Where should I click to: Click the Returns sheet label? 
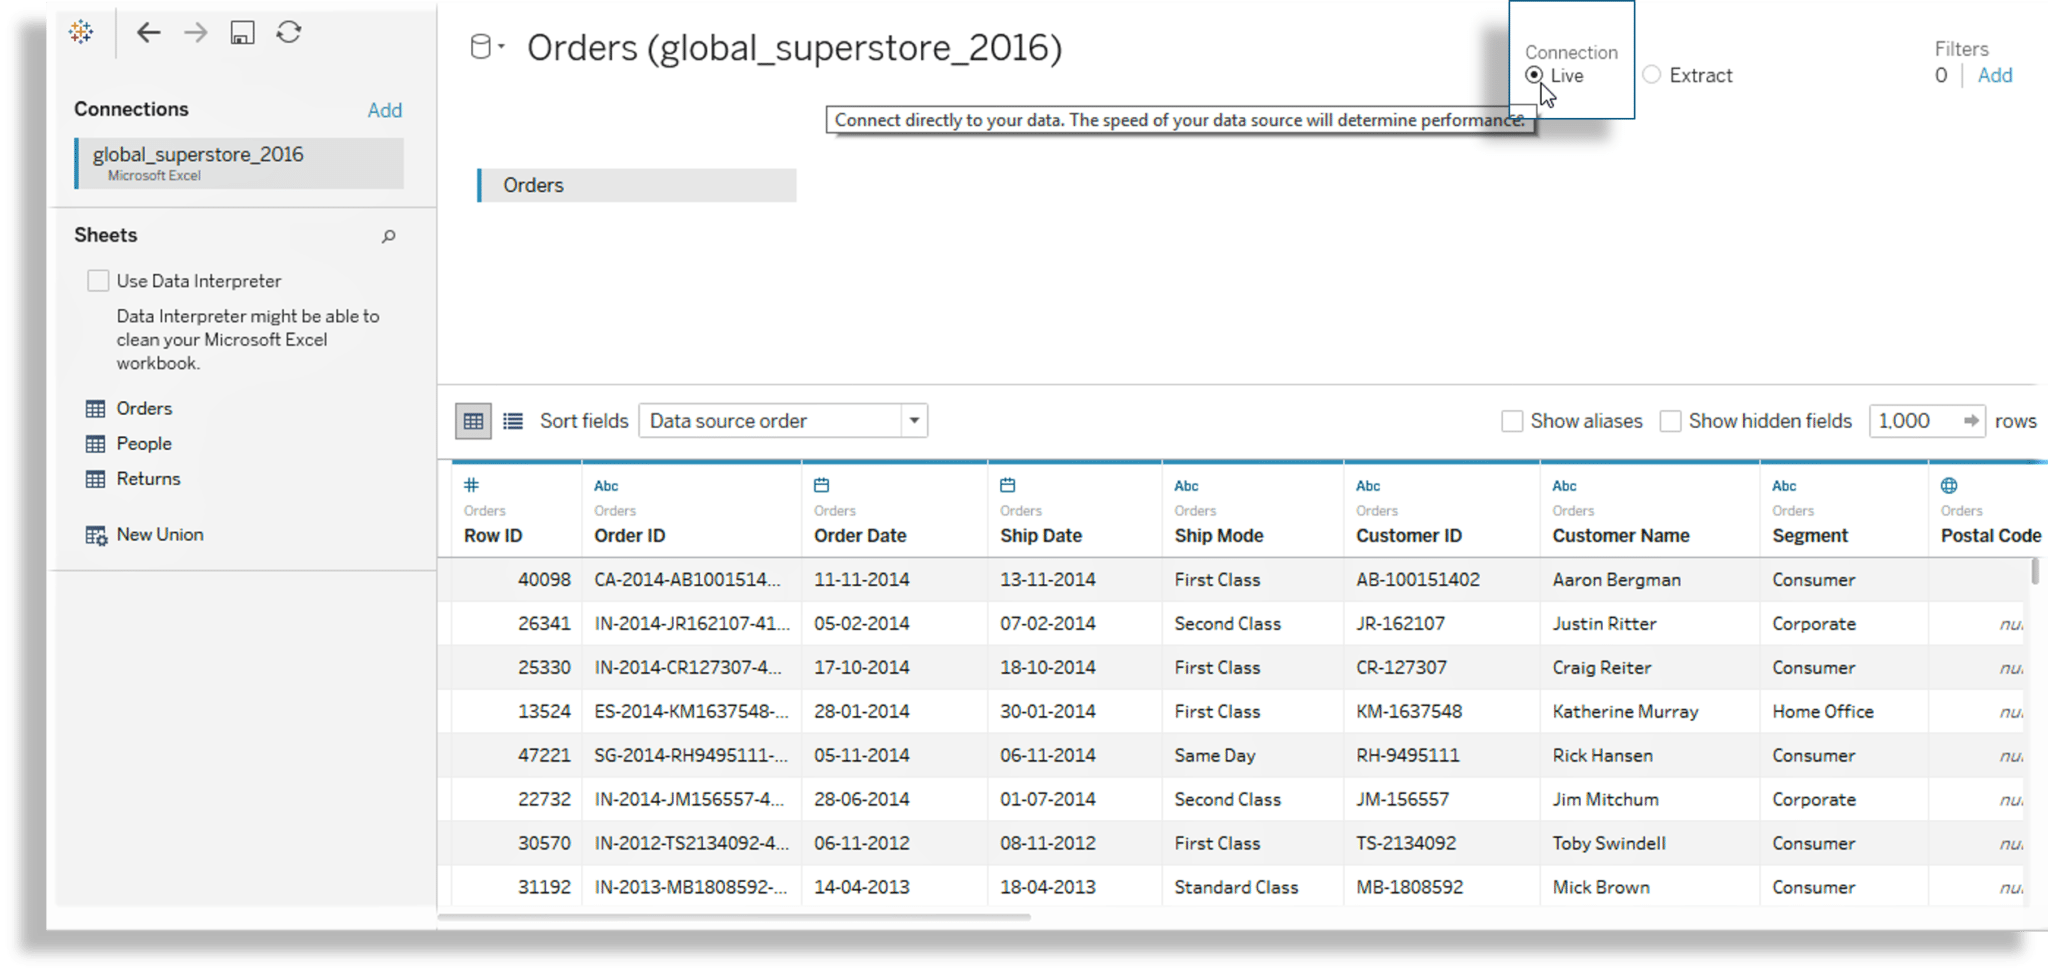coord(148,478)
